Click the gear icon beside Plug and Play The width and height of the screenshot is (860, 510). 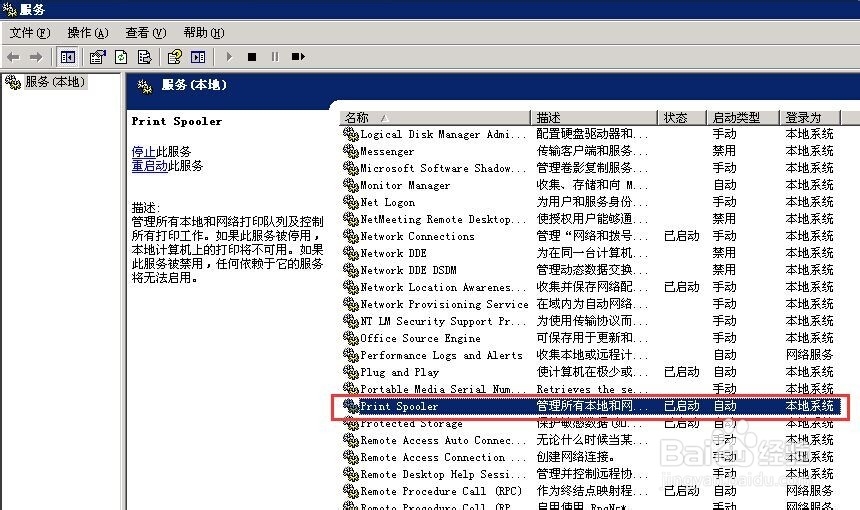click(x=350, y=372)
